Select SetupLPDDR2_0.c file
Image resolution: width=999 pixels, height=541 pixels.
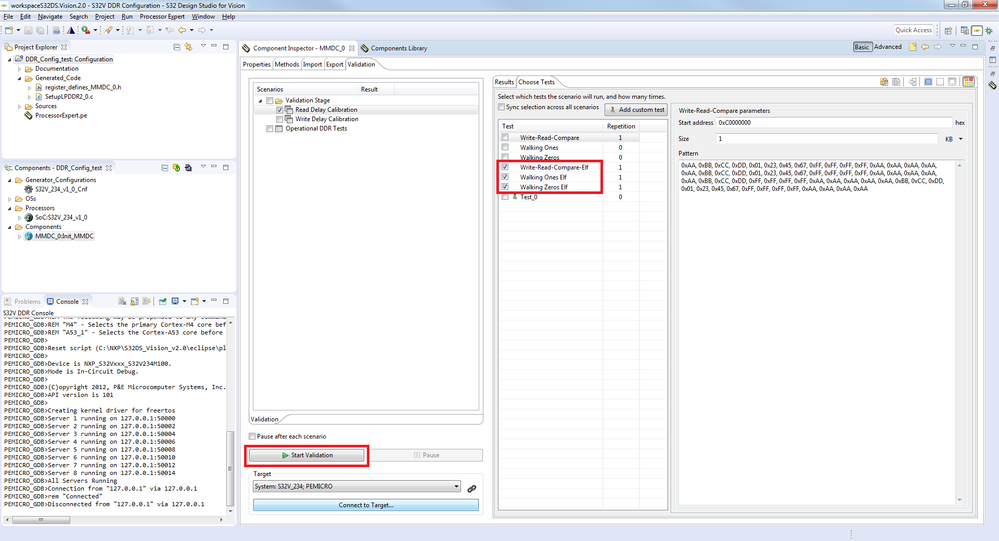tap(69, 97)
